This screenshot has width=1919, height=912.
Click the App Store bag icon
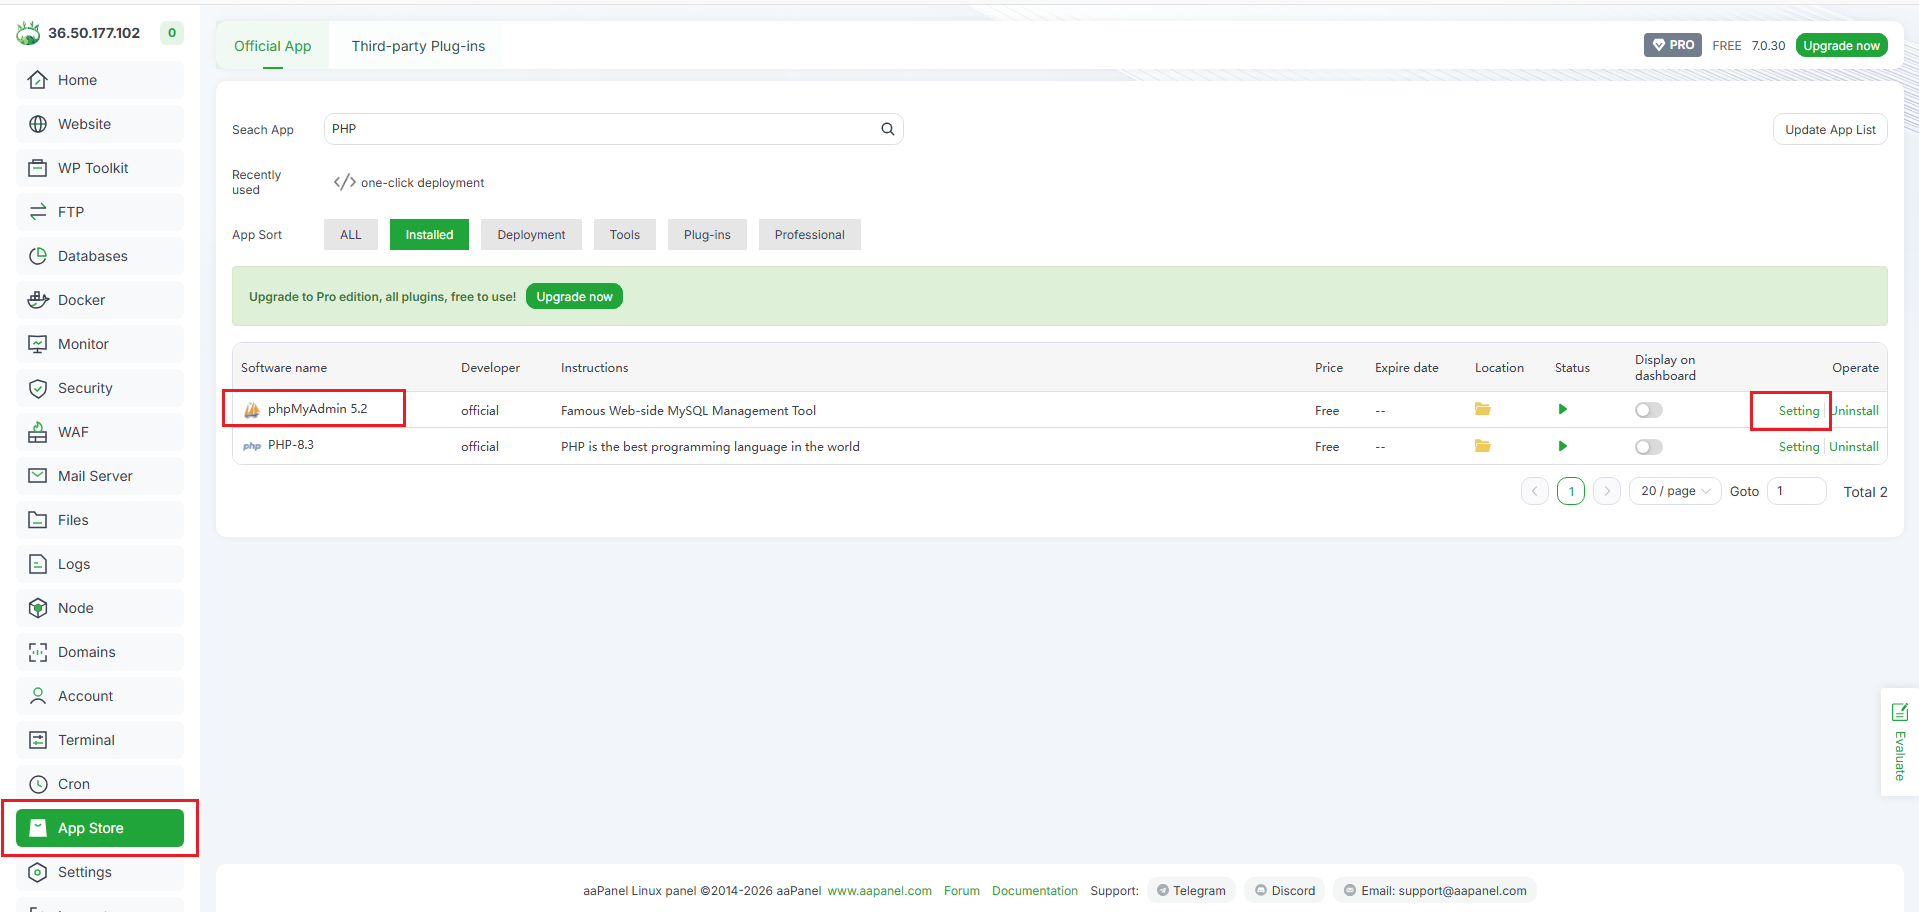(38, 828)
